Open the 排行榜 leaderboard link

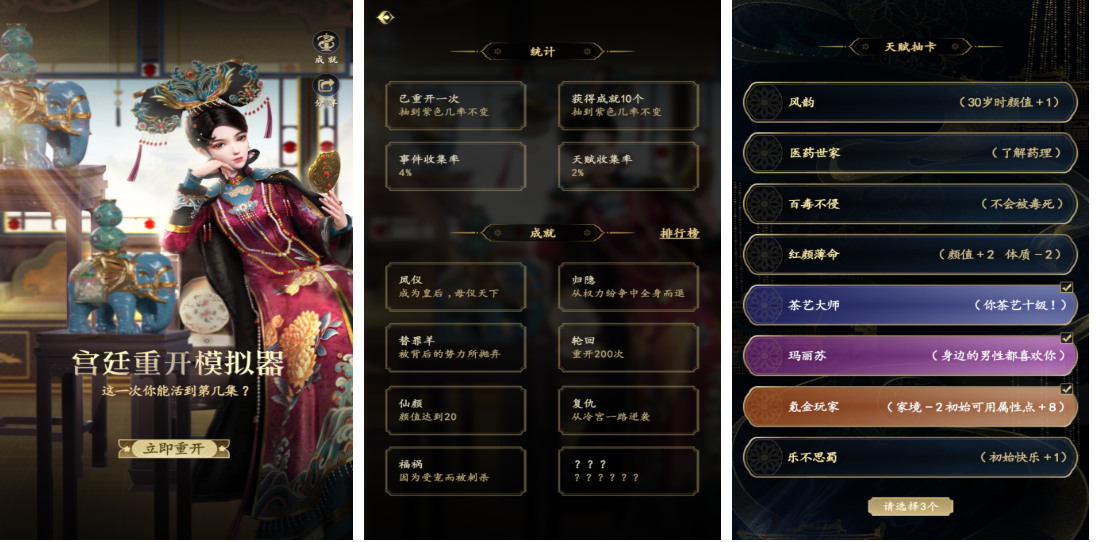click(x=679, y=233)
